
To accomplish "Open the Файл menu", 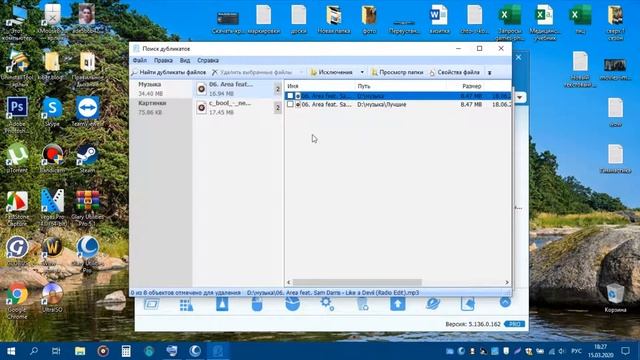I will 140,60.
